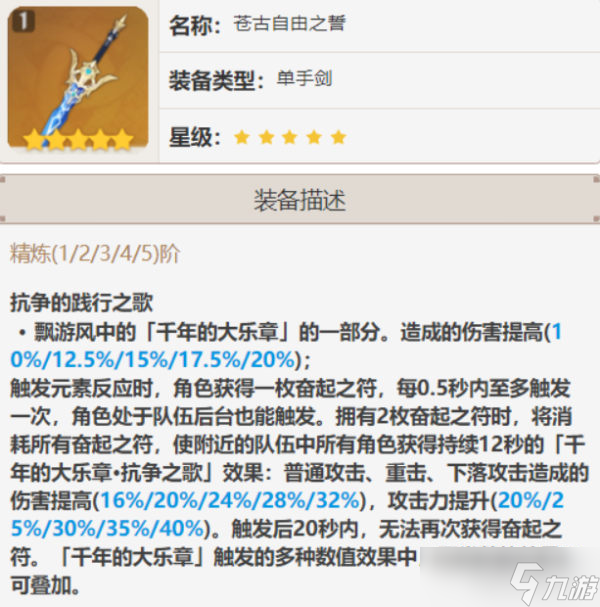
Task: Click the fourth star in 星级 row
Action: tap(314, 137)
